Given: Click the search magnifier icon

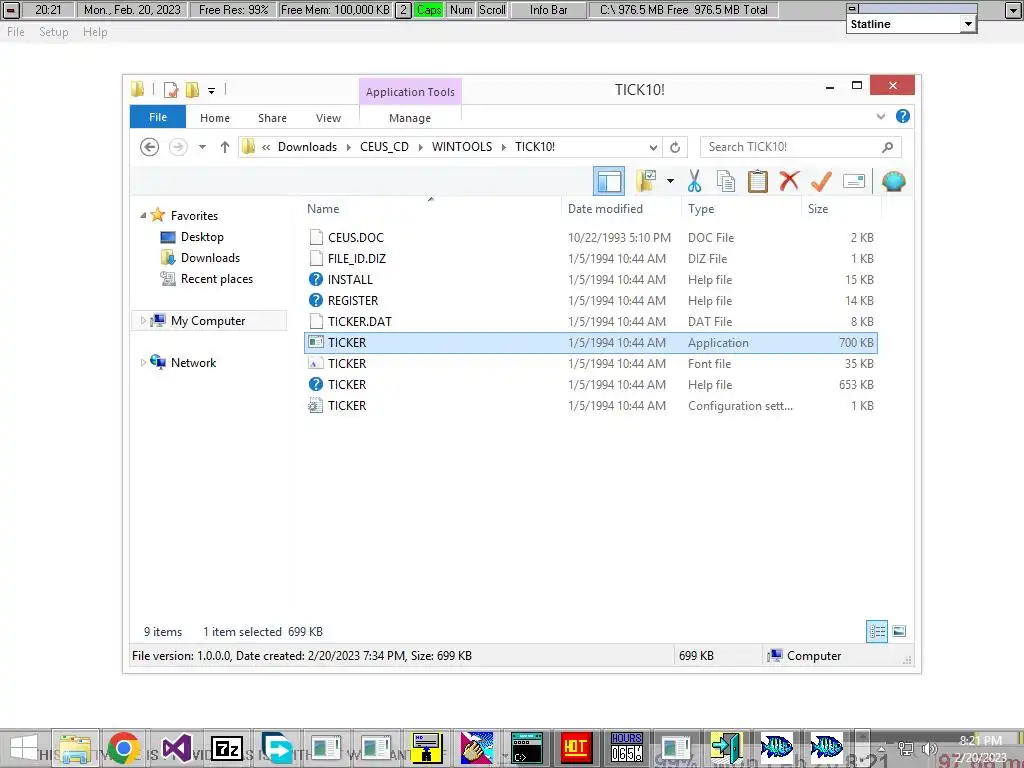Looking at the screenshot, I should [887, 147].
